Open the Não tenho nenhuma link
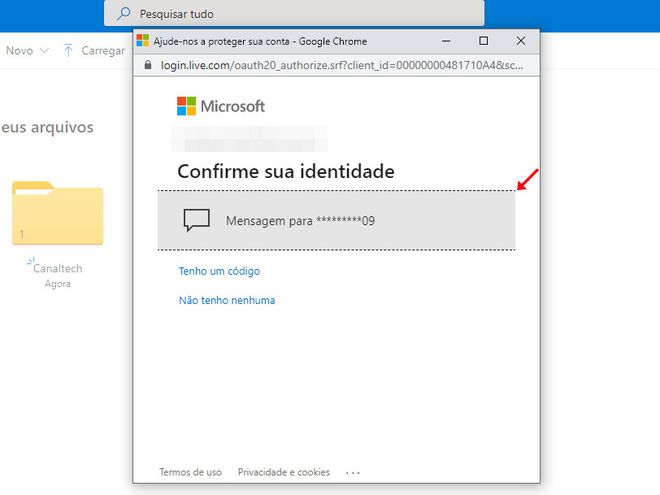 point(227,300)
